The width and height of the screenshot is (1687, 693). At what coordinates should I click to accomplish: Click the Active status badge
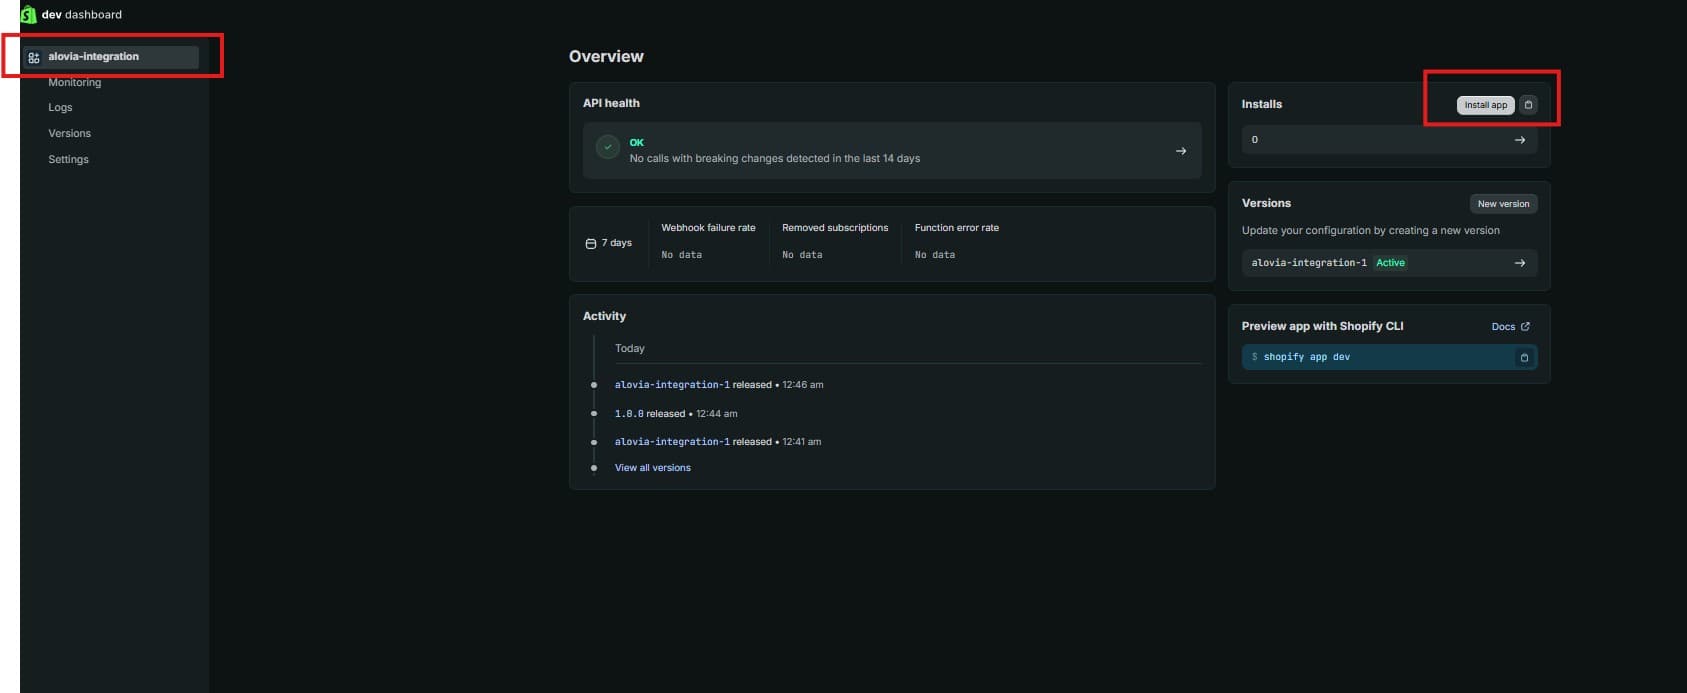coord(1390,263)
